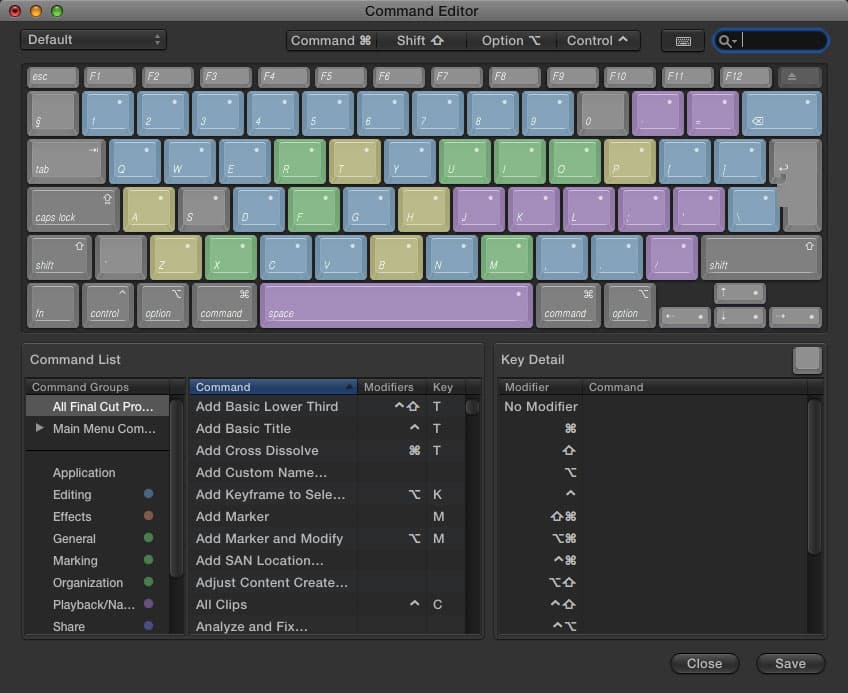Click the purple J key
Screen dimensions: 848x693
tap(479, 209)
